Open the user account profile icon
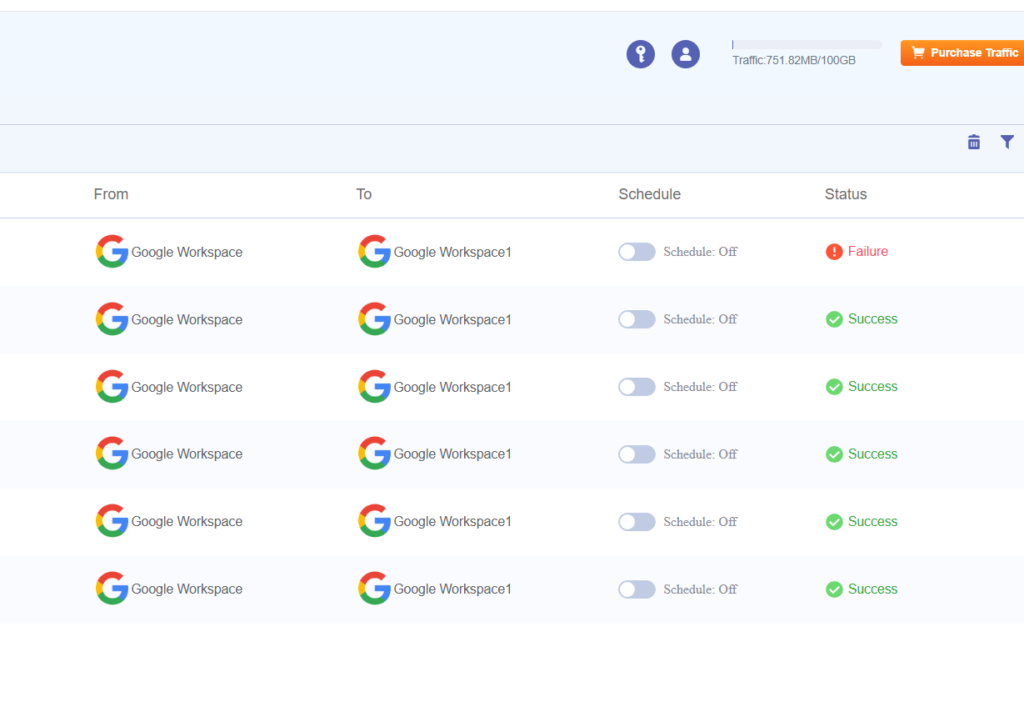Screen dimensions: 1024x702 click(685, 54)
